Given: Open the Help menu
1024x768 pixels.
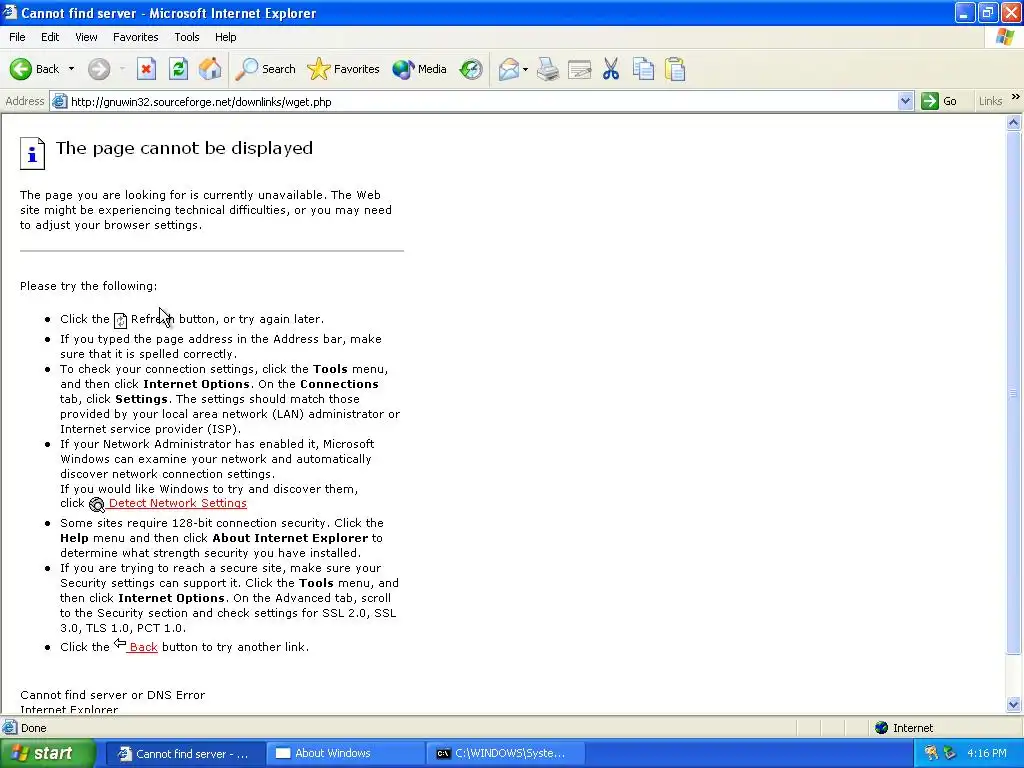Looking at the screenshot, I should click(x=225, y=37).
